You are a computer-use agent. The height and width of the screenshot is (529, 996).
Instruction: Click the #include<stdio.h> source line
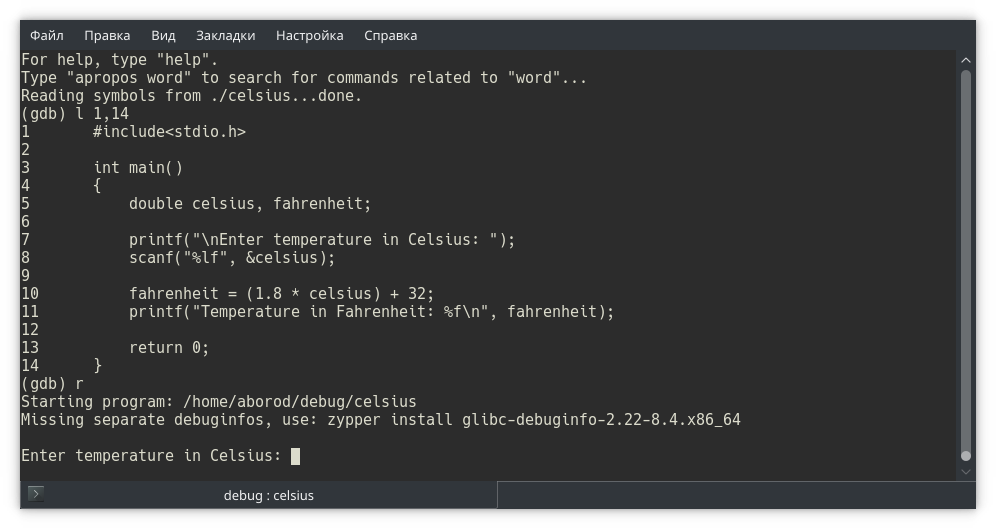169,132
